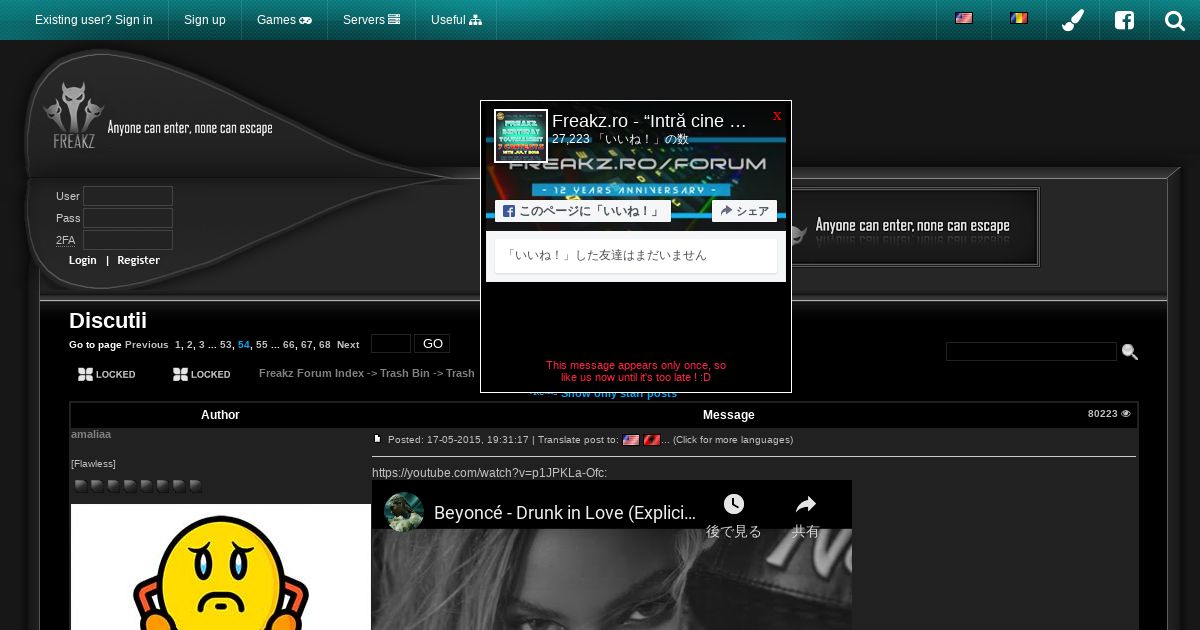1200x630 pixels.
Task: Click Show only staff posts link
Action: point(619,394)
